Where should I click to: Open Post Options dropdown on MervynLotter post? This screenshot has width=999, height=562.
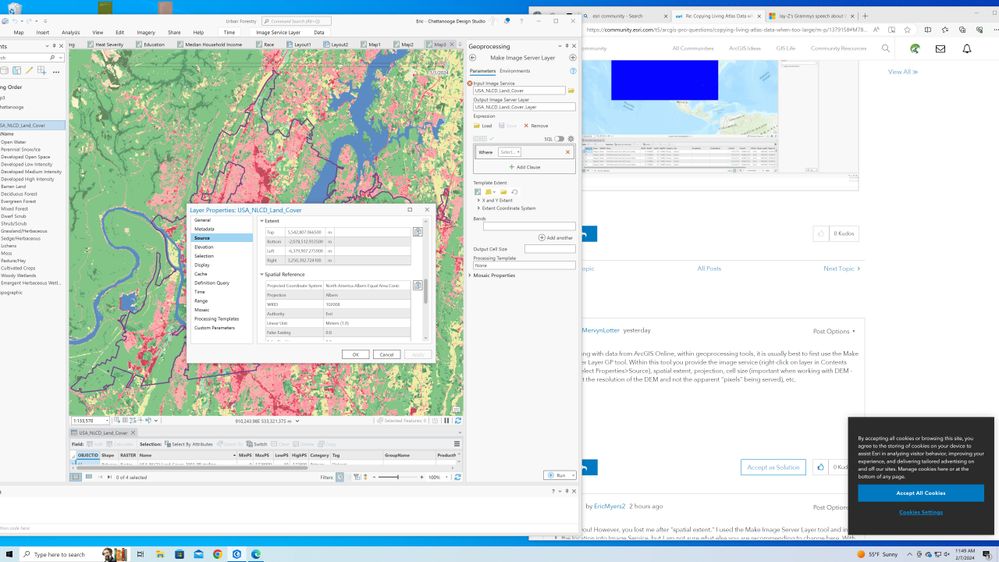pyautogui.click(x=834, y=331)
